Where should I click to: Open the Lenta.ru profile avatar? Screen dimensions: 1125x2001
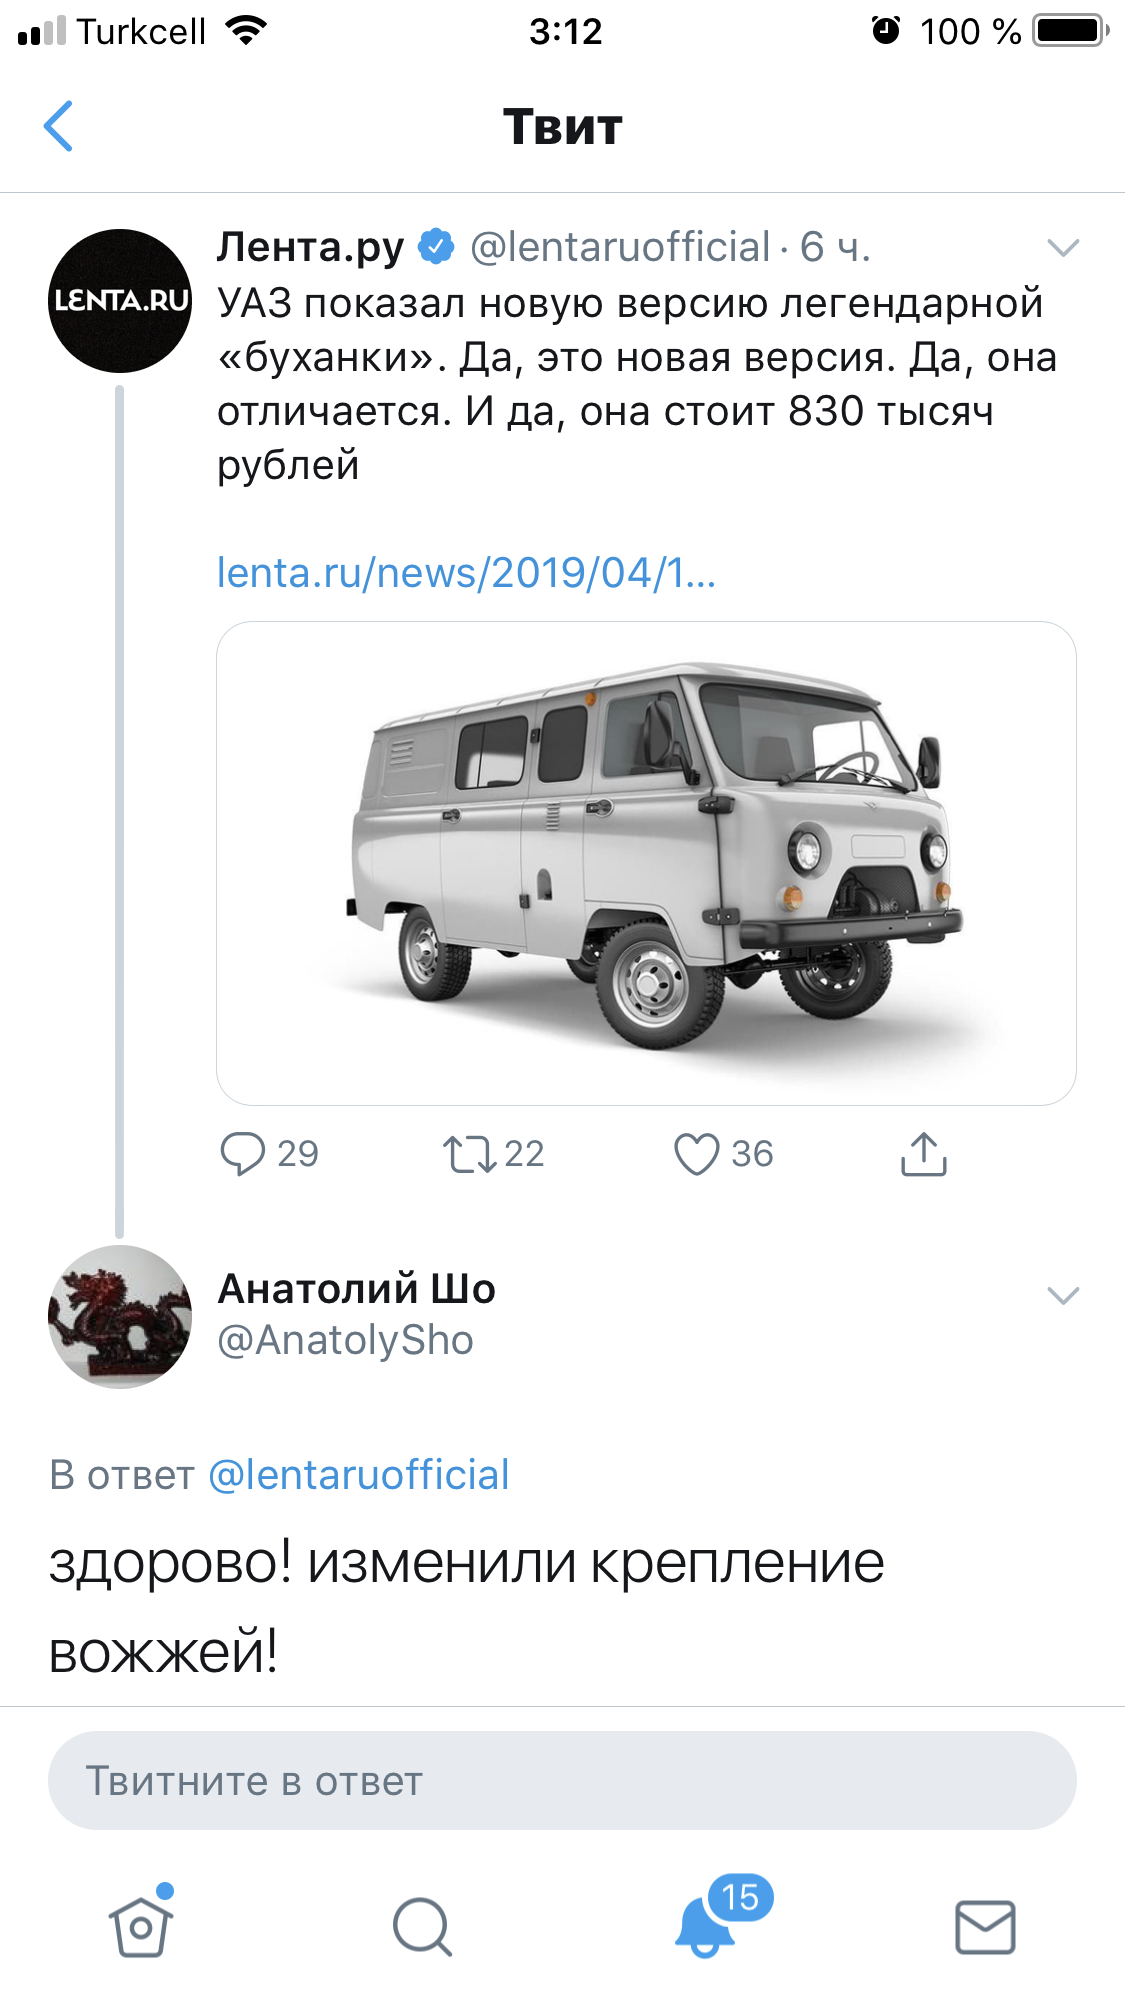[x=120, y=301]
